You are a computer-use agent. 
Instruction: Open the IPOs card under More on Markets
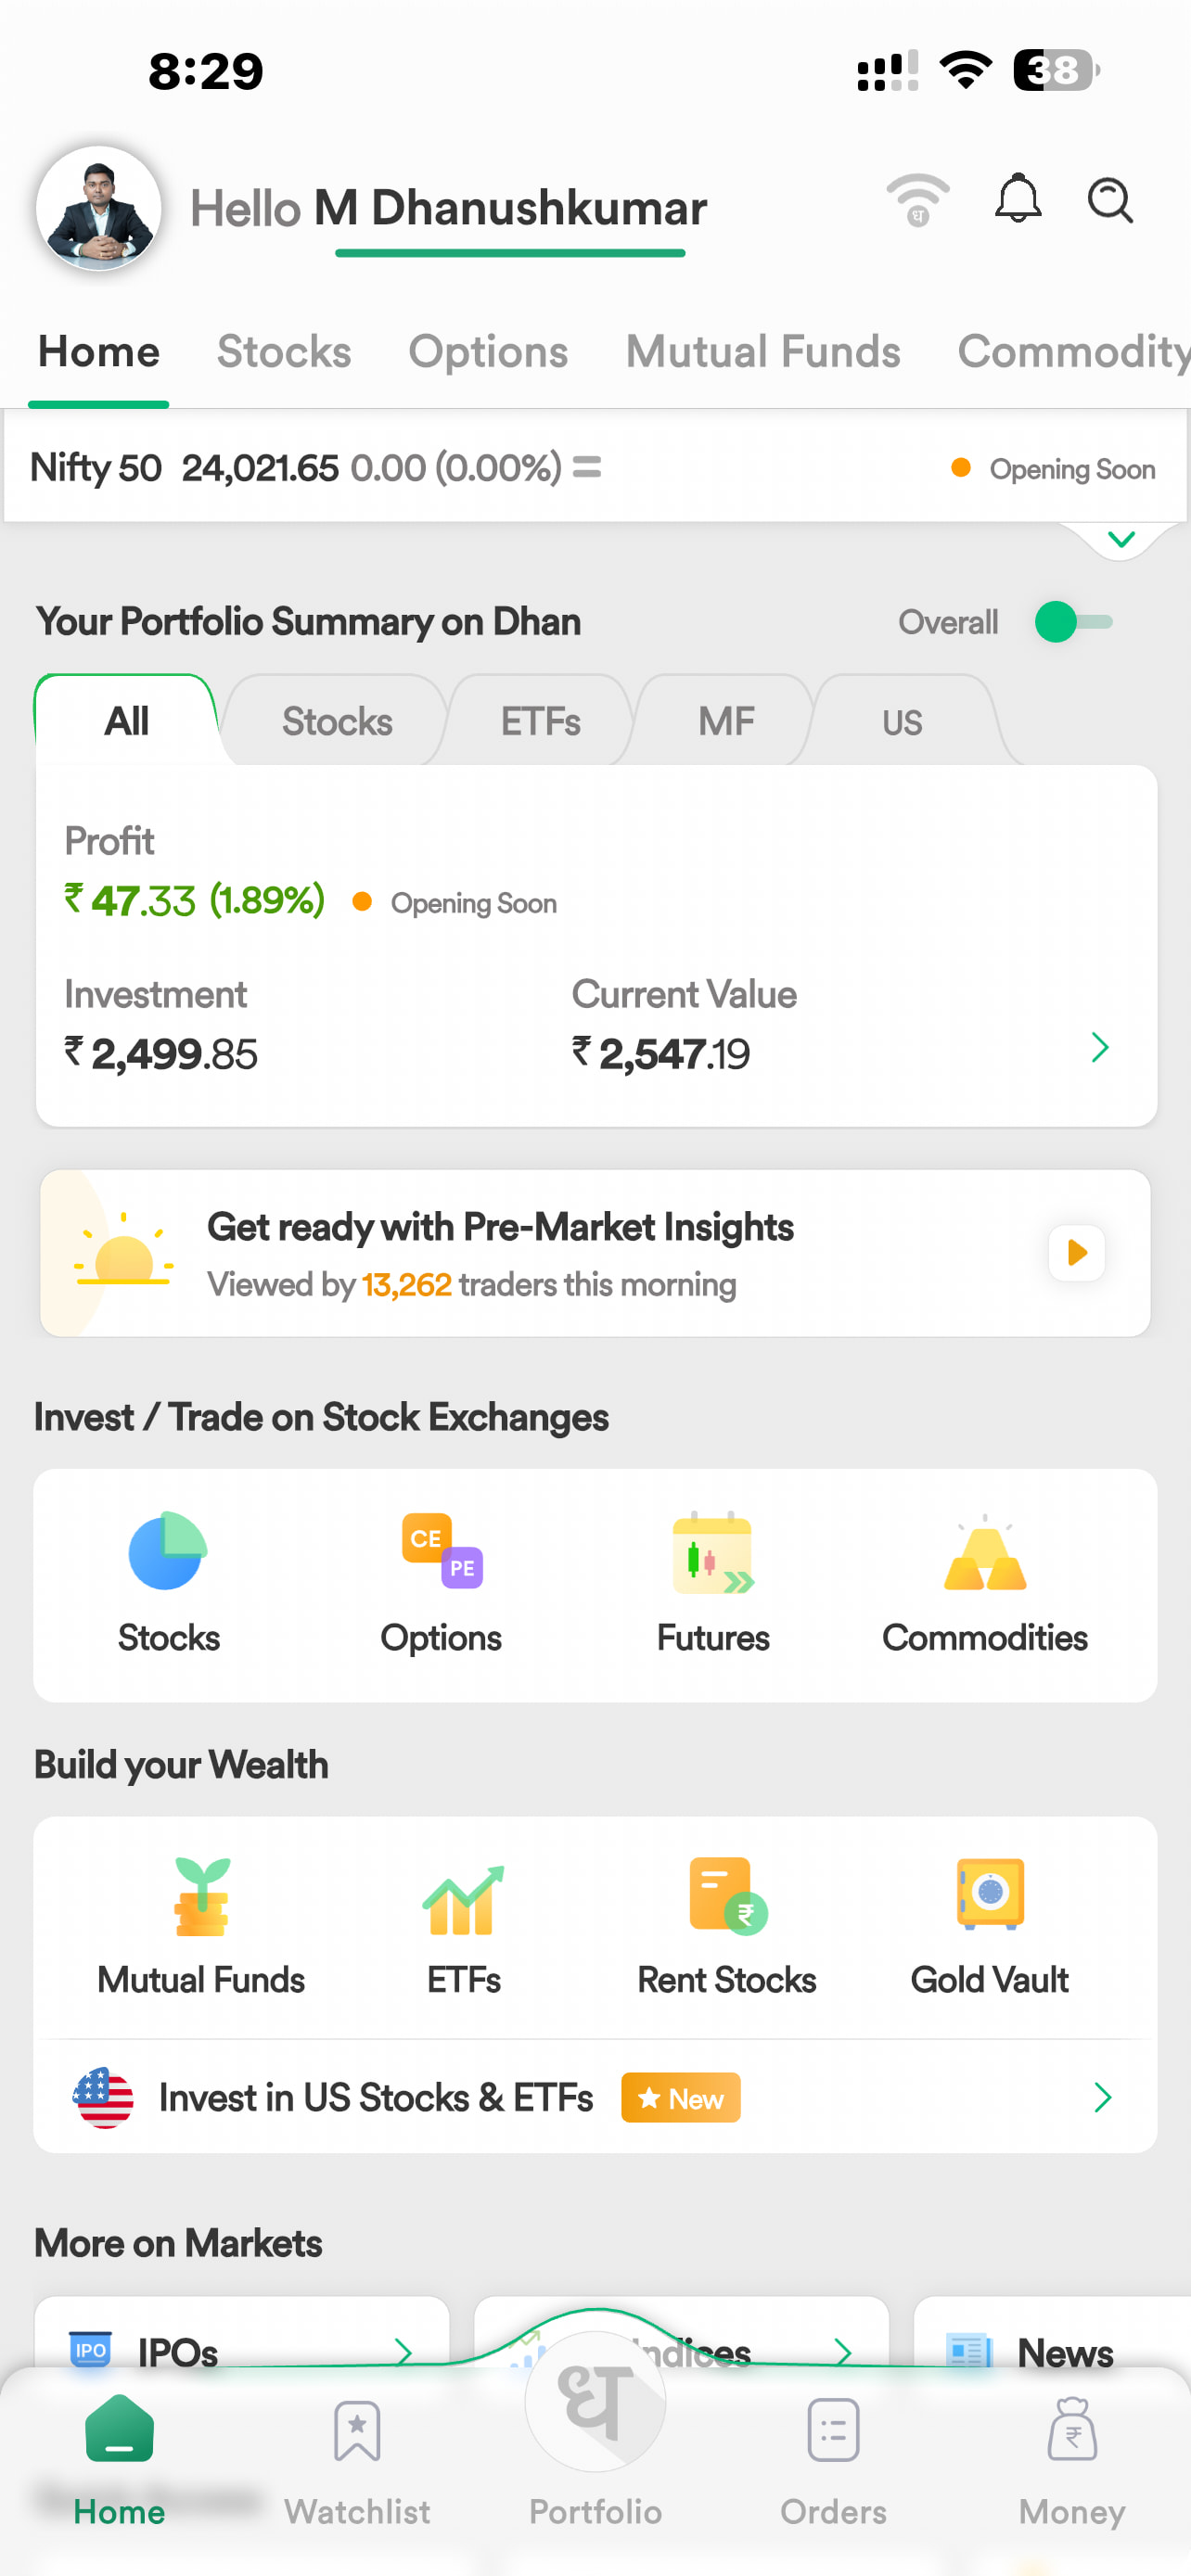pyautogui.click(x=242, y=2351)
